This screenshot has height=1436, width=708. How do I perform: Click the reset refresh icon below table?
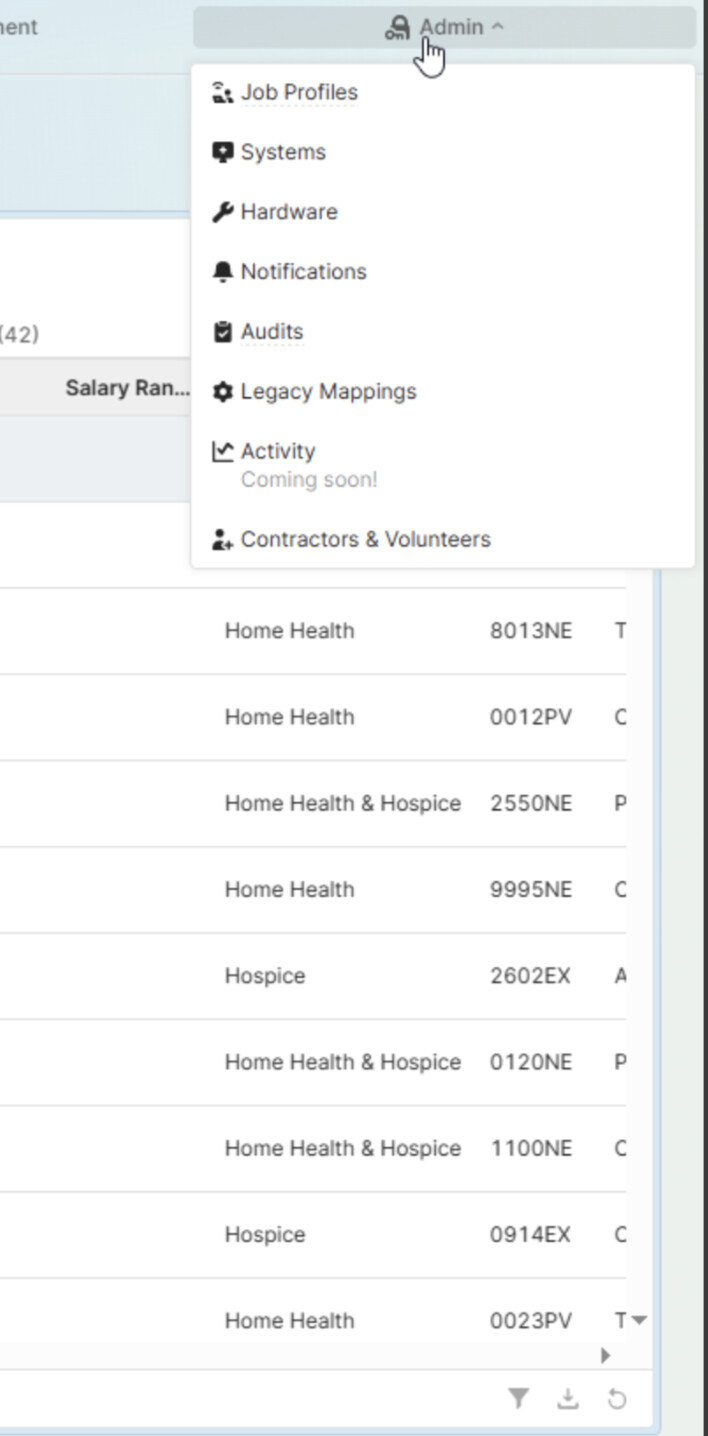click(617, 1399)
